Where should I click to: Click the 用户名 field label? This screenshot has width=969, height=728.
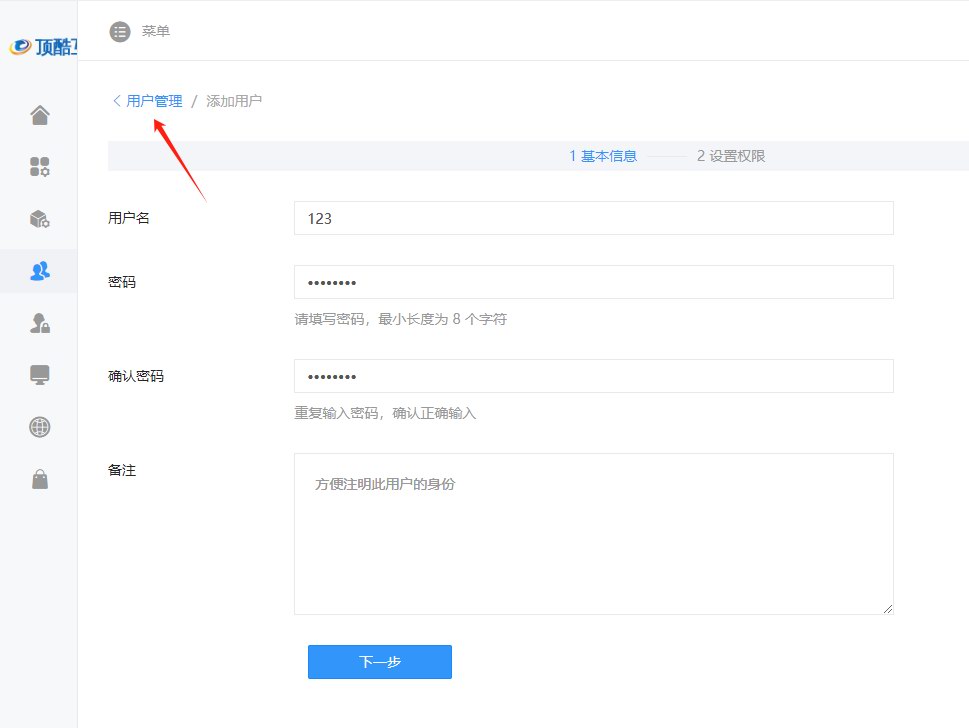129,218
